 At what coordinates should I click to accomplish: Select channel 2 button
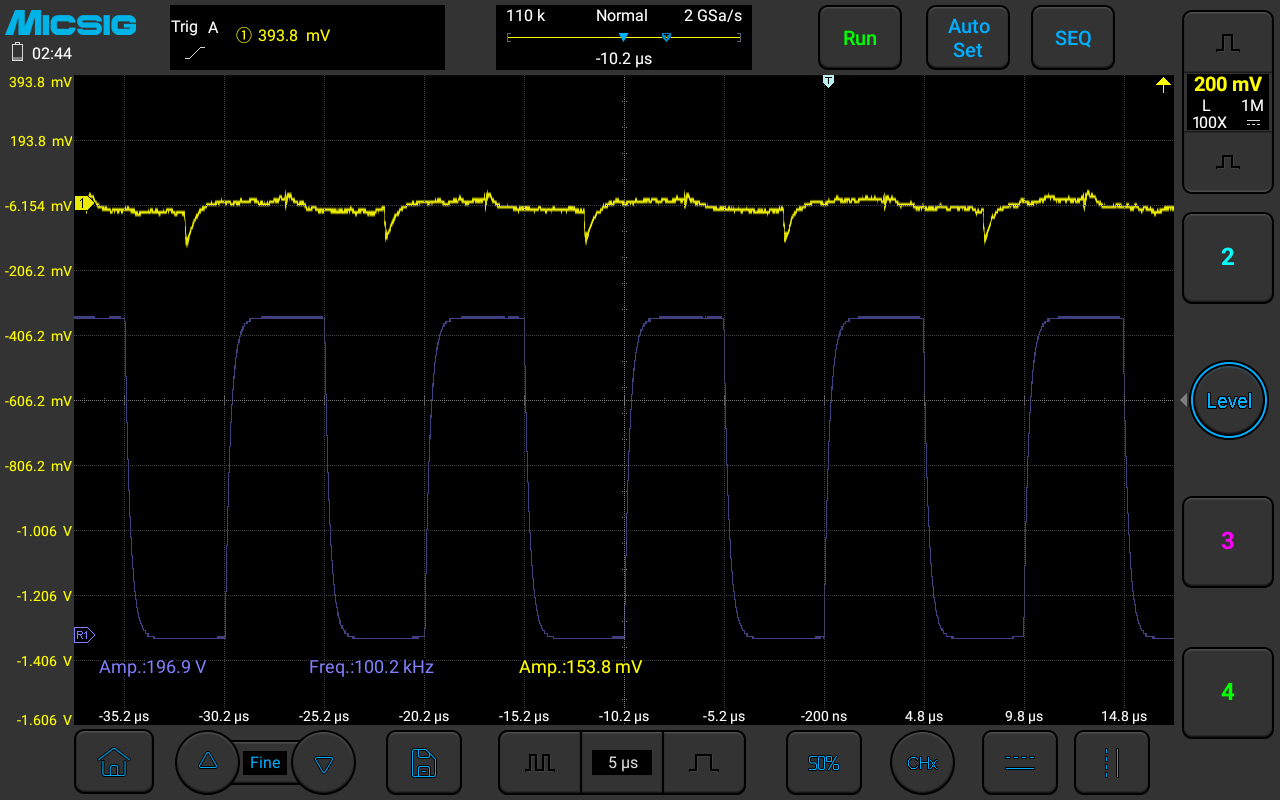(1227, 257)
